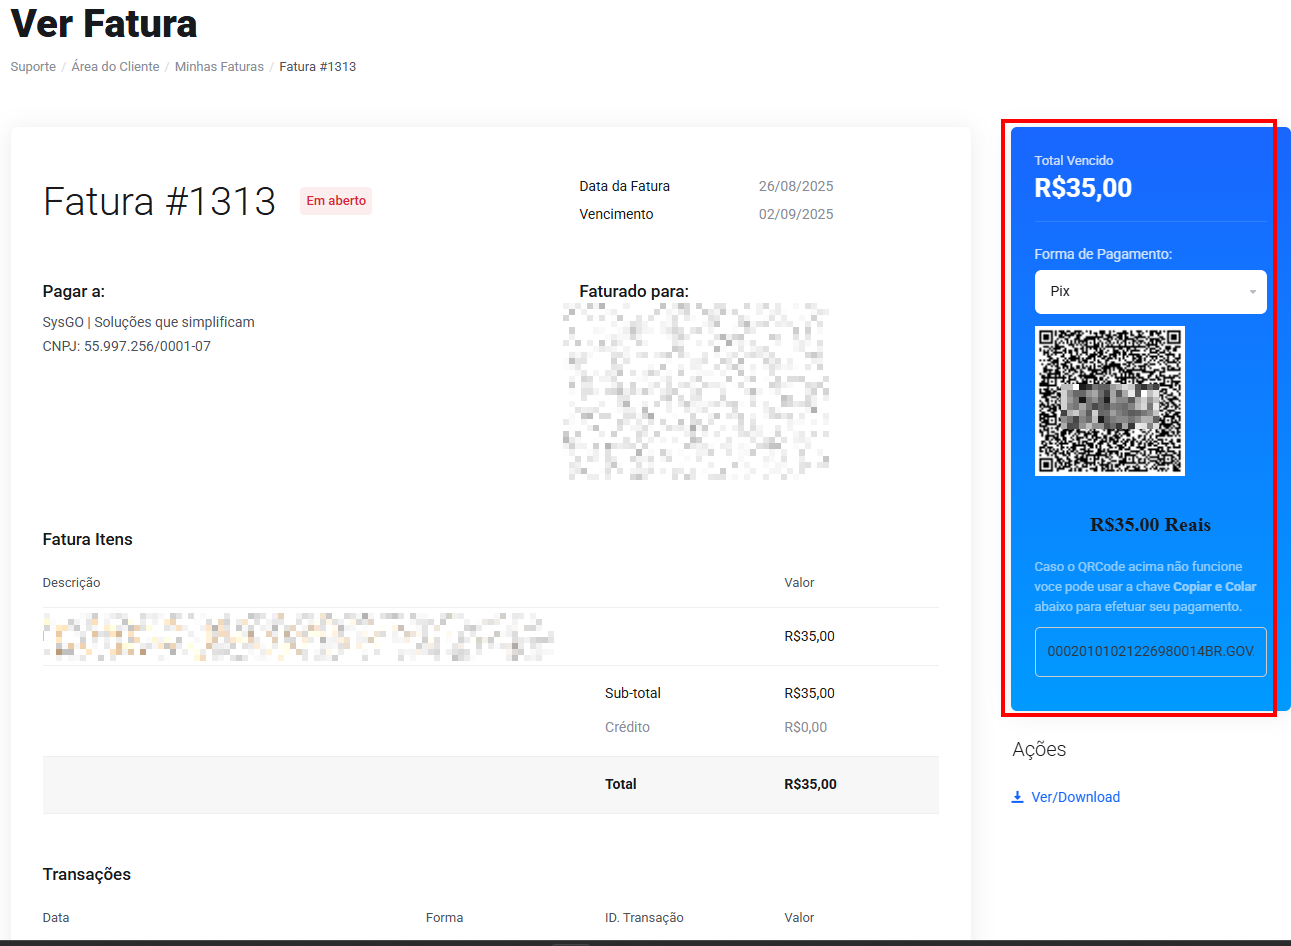Image resolution: width=1291 pixels, height=946 pixels.
Task: Click the "ID. Transação" column header
Action: pyautogui.click(x=644, y=917)
